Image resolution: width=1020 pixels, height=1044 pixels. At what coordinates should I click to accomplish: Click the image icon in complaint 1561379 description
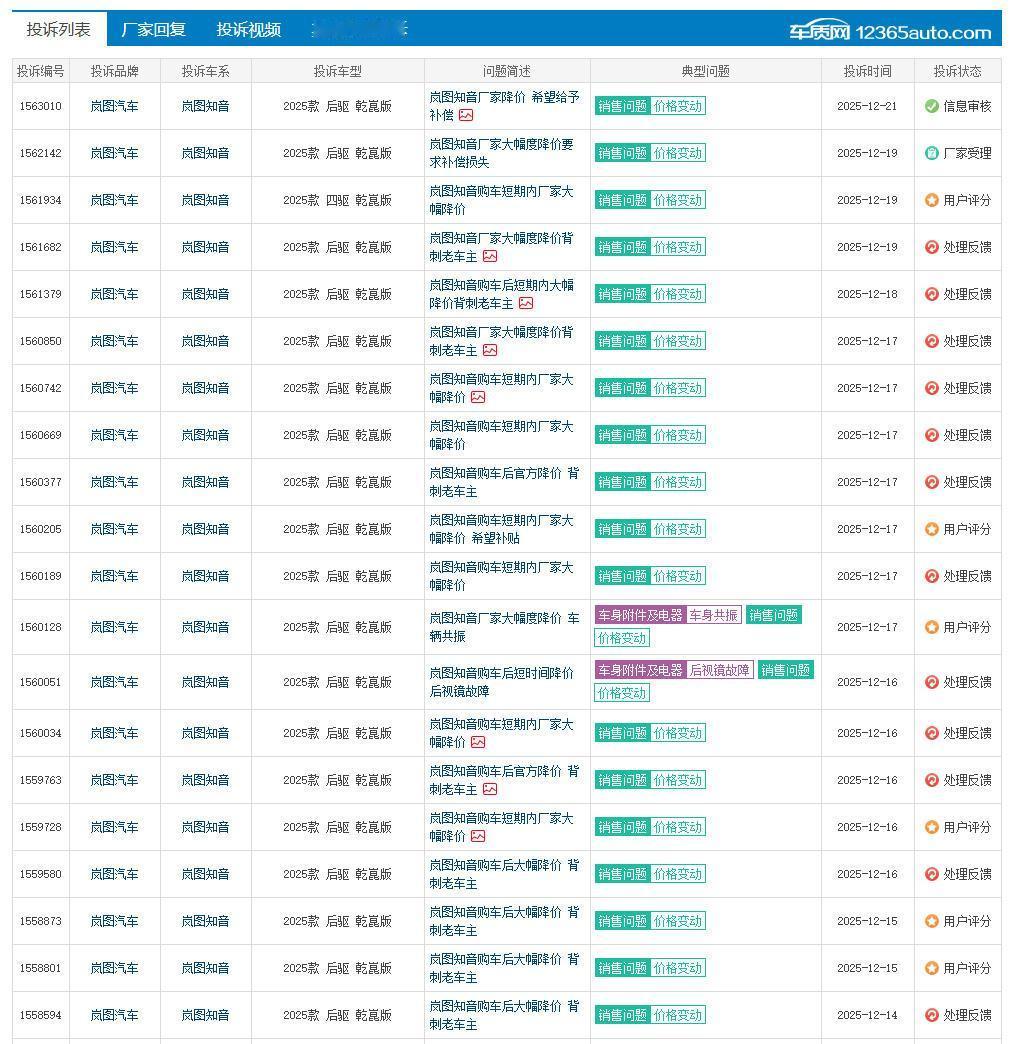click(x=526, y=304)
